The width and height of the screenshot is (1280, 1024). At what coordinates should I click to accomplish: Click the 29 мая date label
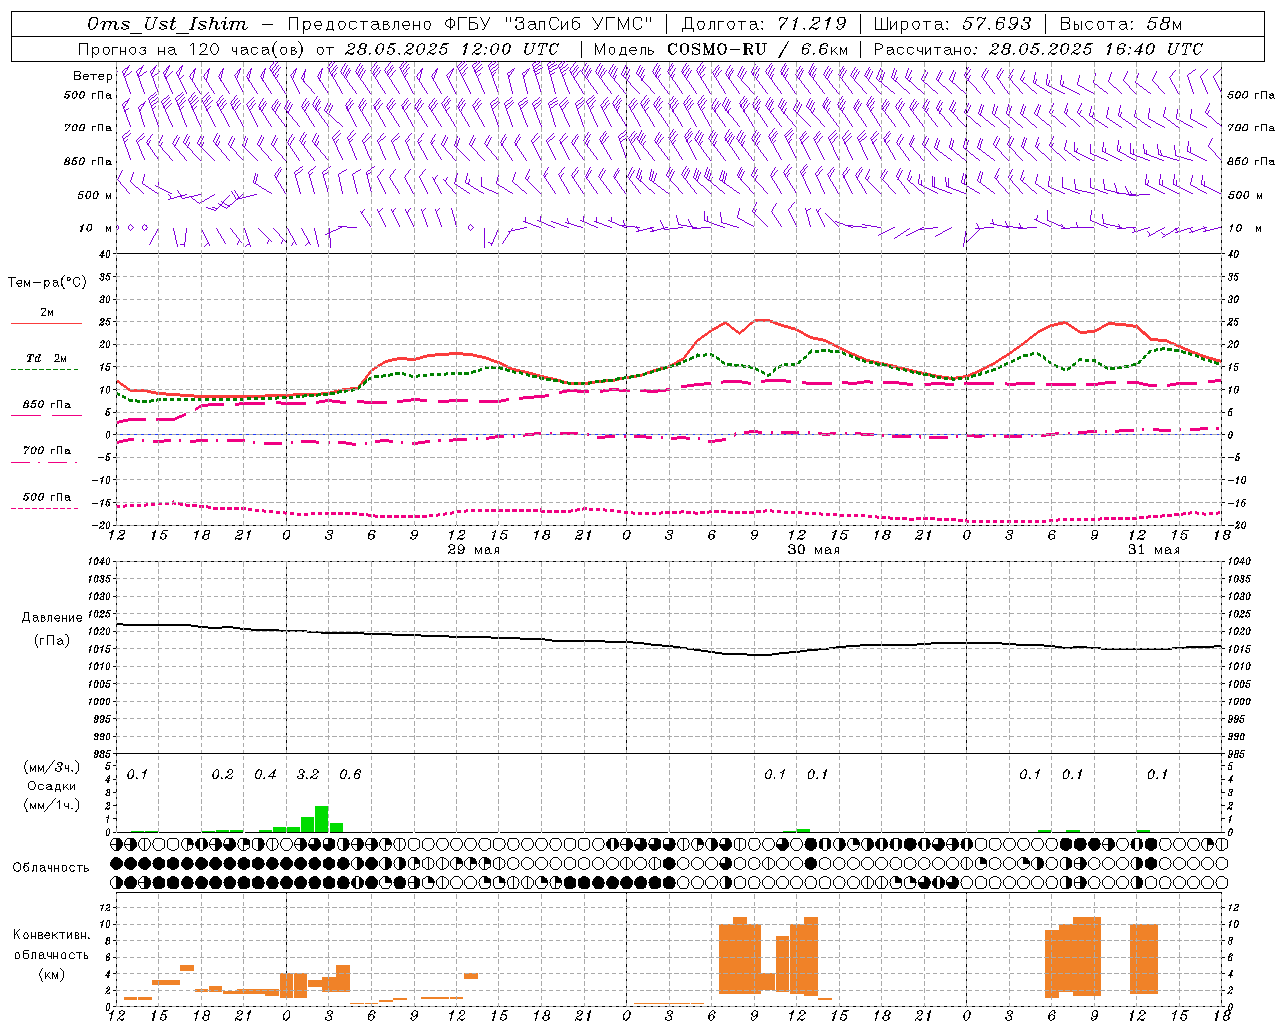tap(473, 550)
